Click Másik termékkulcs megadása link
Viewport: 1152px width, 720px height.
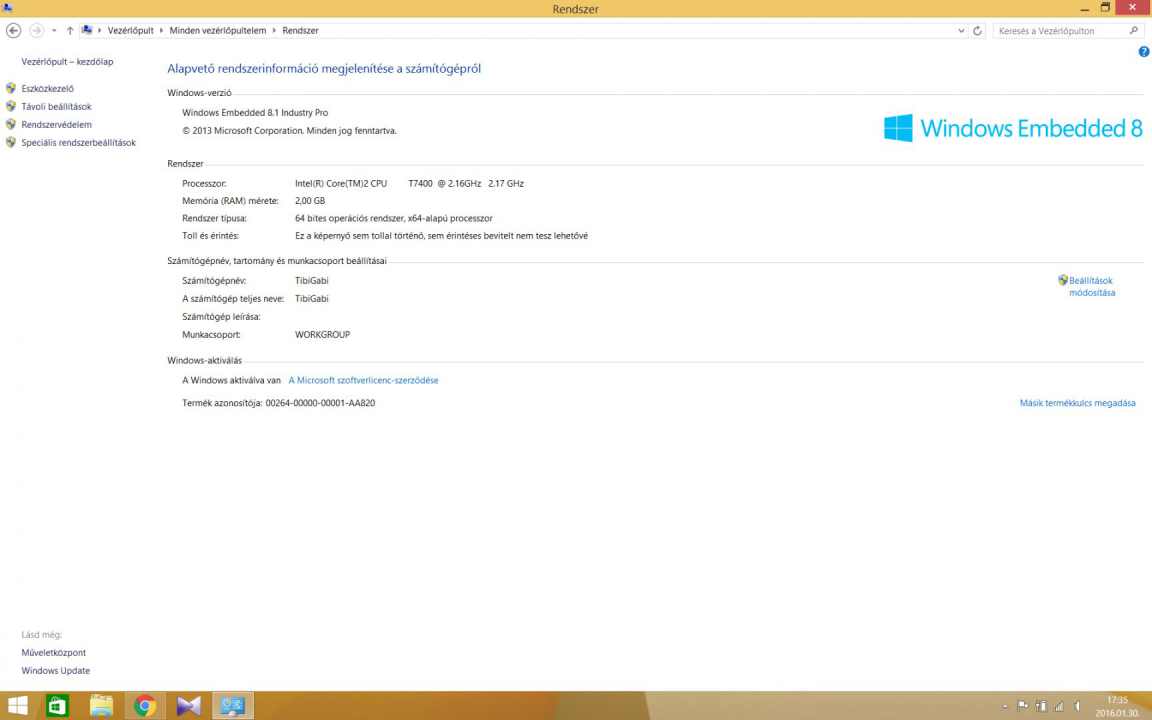click(1077, 403)
